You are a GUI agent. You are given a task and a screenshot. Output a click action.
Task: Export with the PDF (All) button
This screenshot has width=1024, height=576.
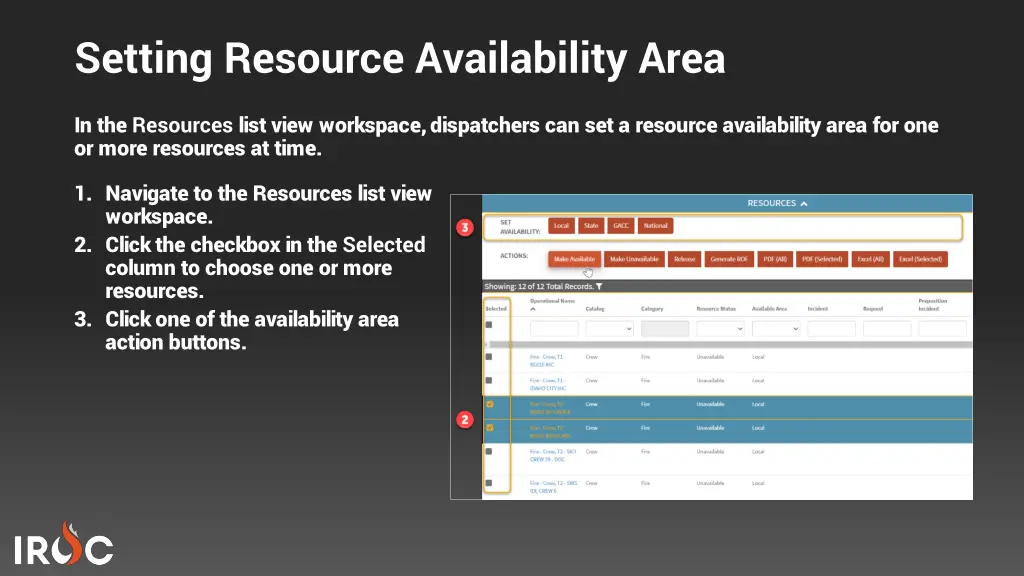pyautogui.click(x=775, y=259)
